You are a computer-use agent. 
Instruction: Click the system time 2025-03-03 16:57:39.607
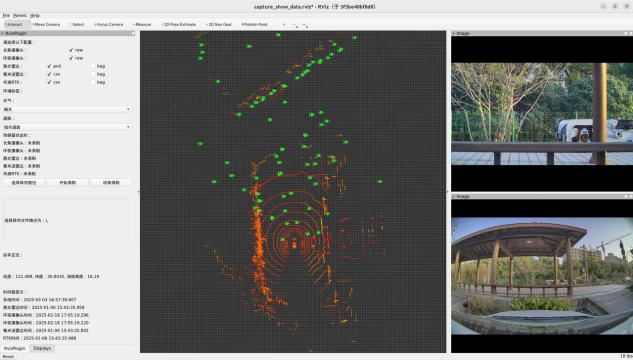pyautogui.click(x=50, y=300)
